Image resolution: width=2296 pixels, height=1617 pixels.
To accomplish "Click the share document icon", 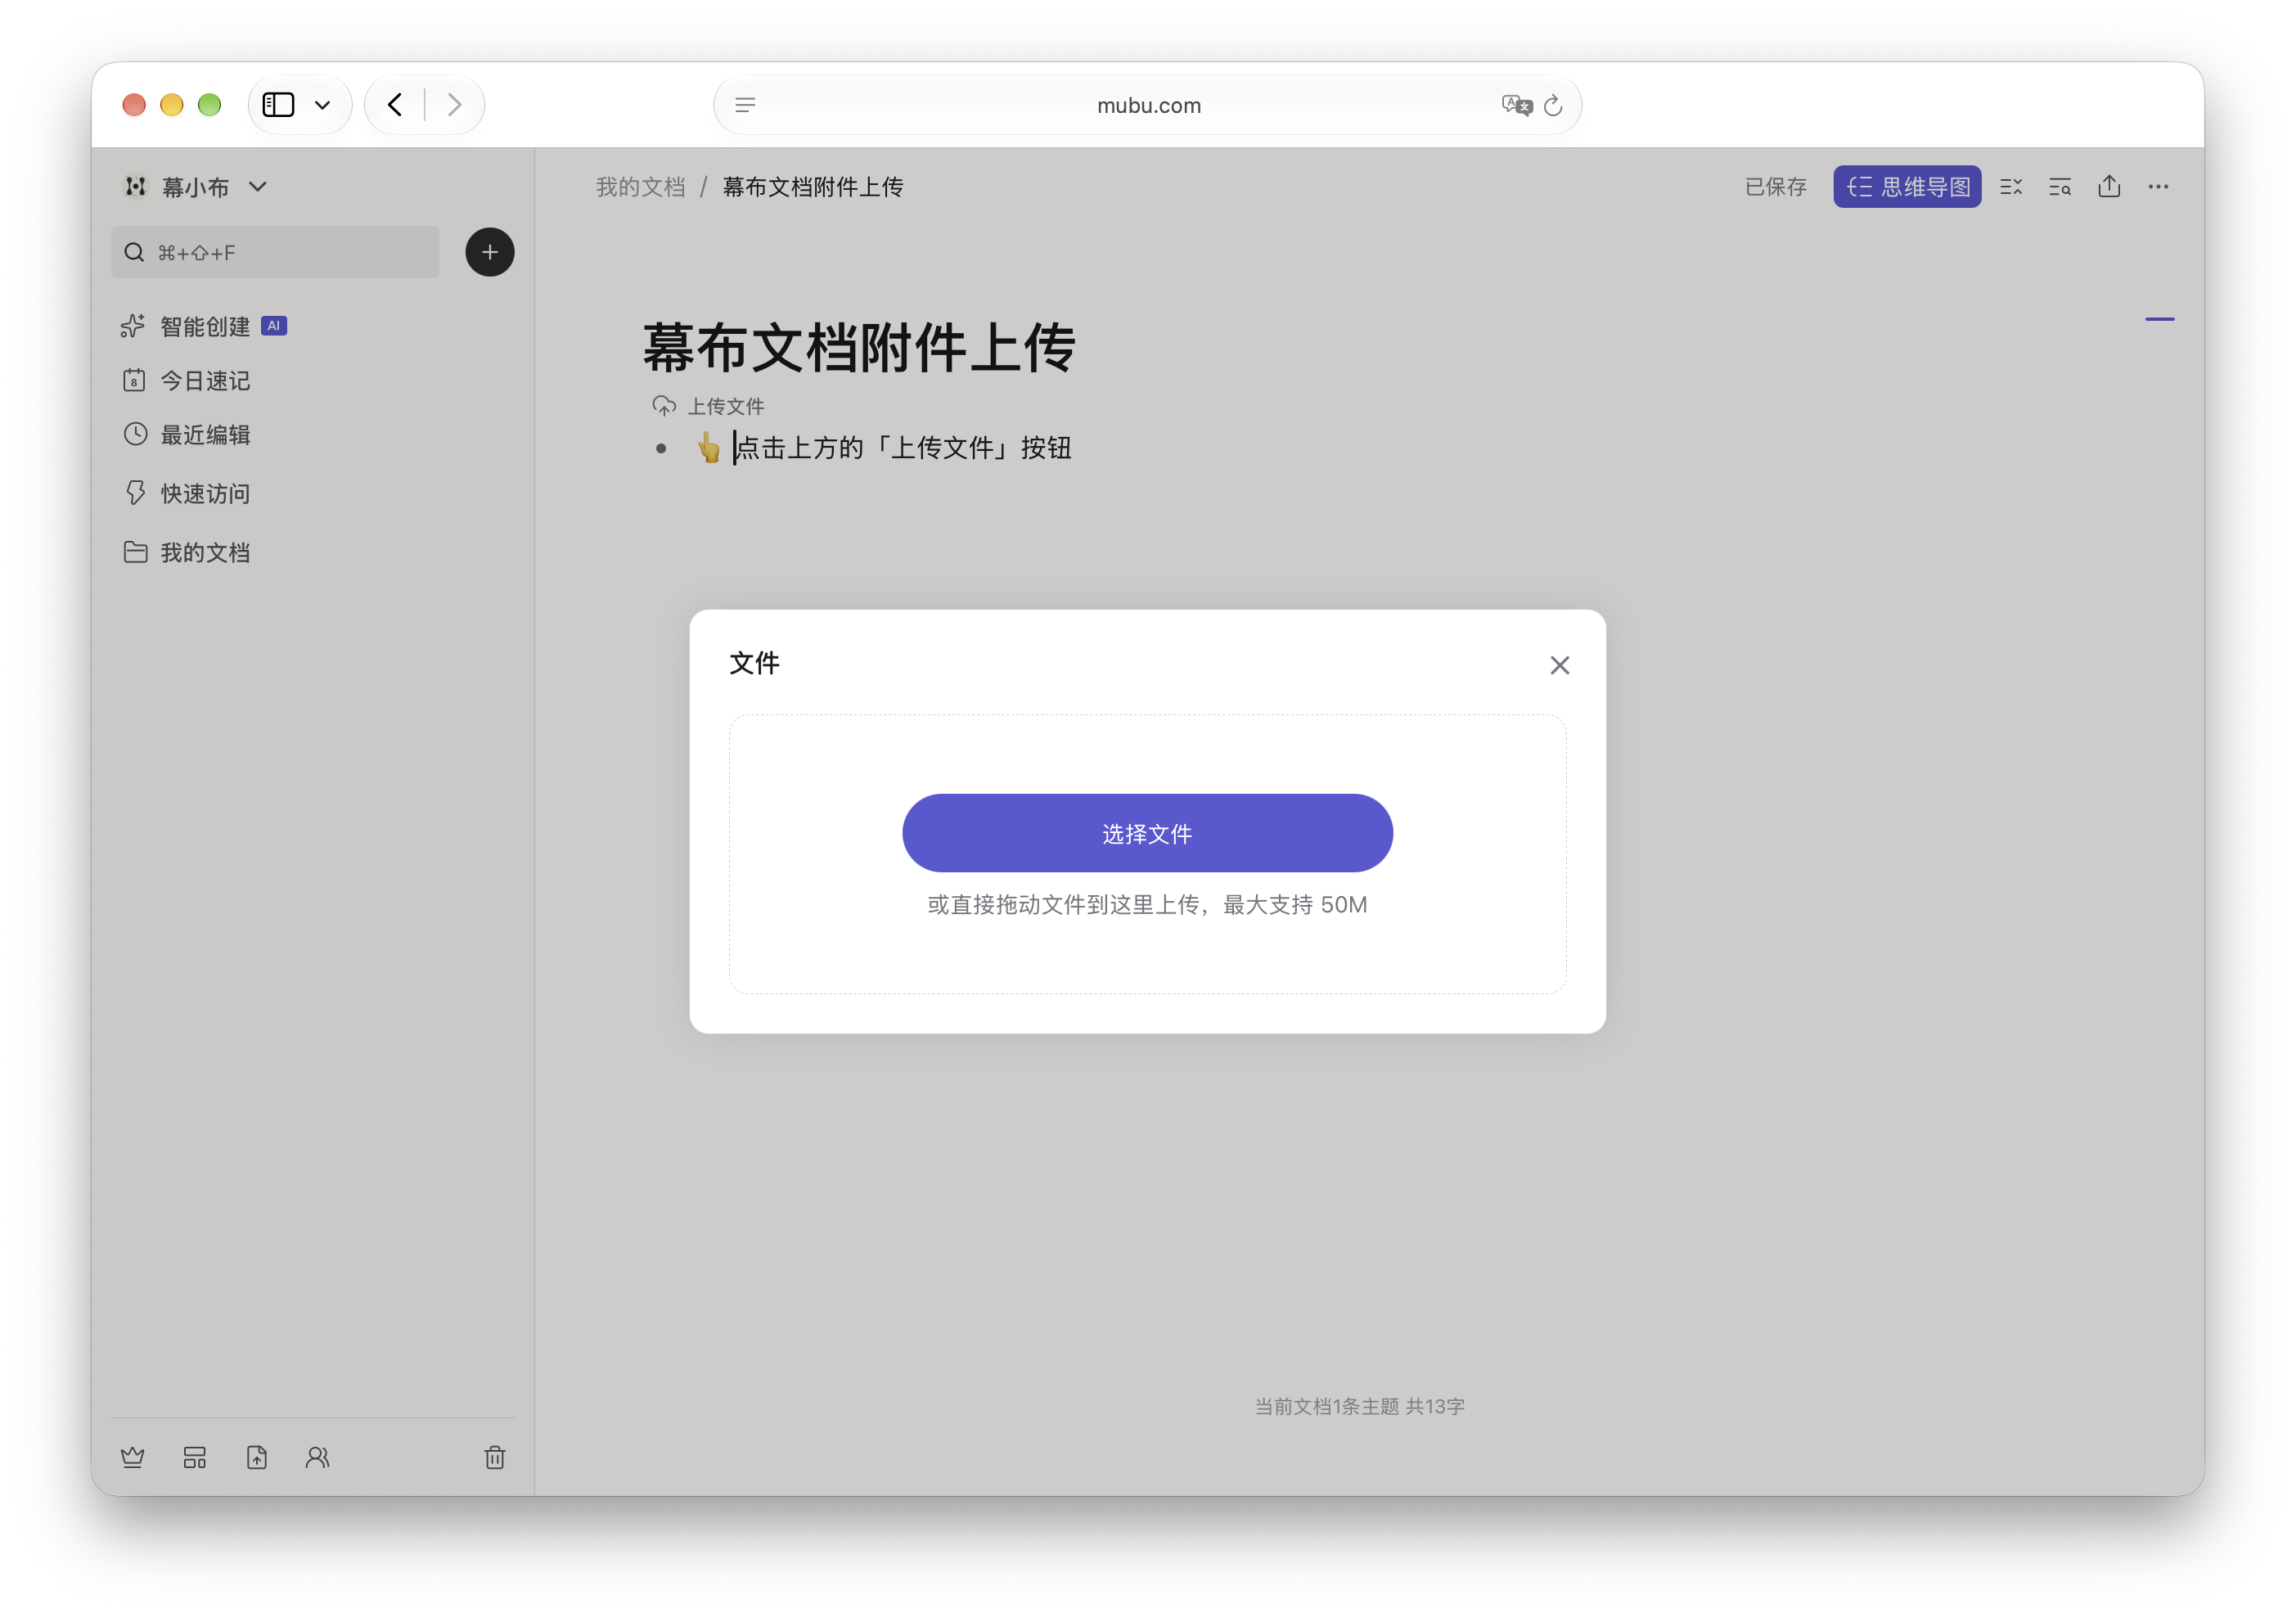I will pos(2109,186).
